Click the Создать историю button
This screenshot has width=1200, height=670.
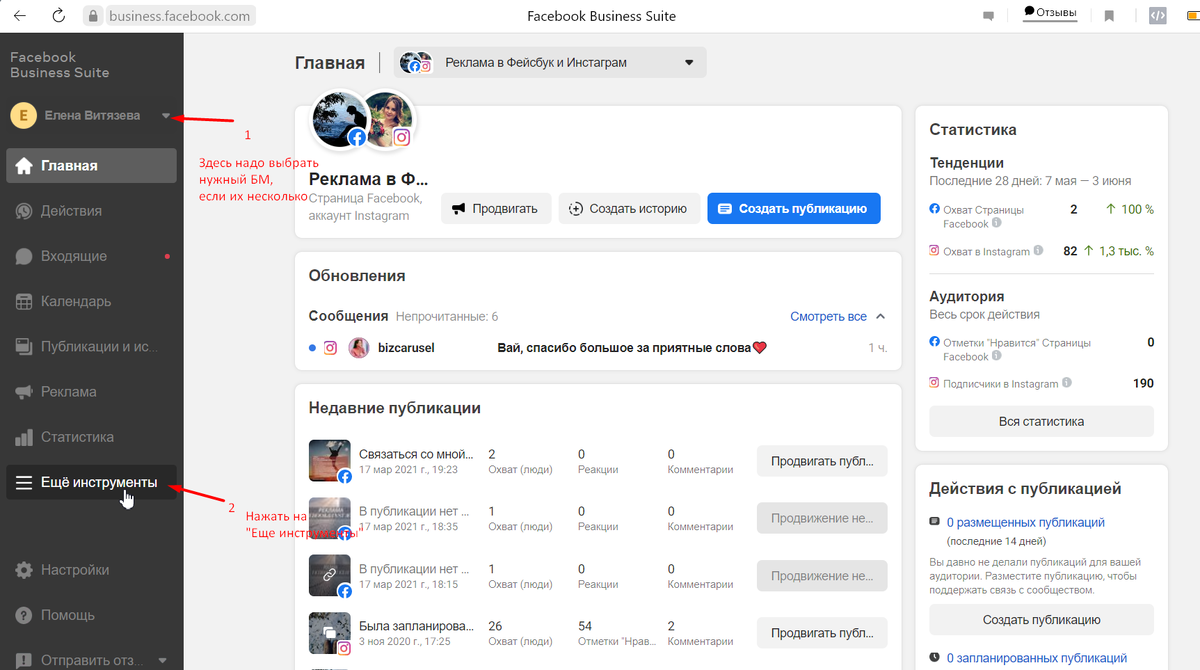[629, 209]
